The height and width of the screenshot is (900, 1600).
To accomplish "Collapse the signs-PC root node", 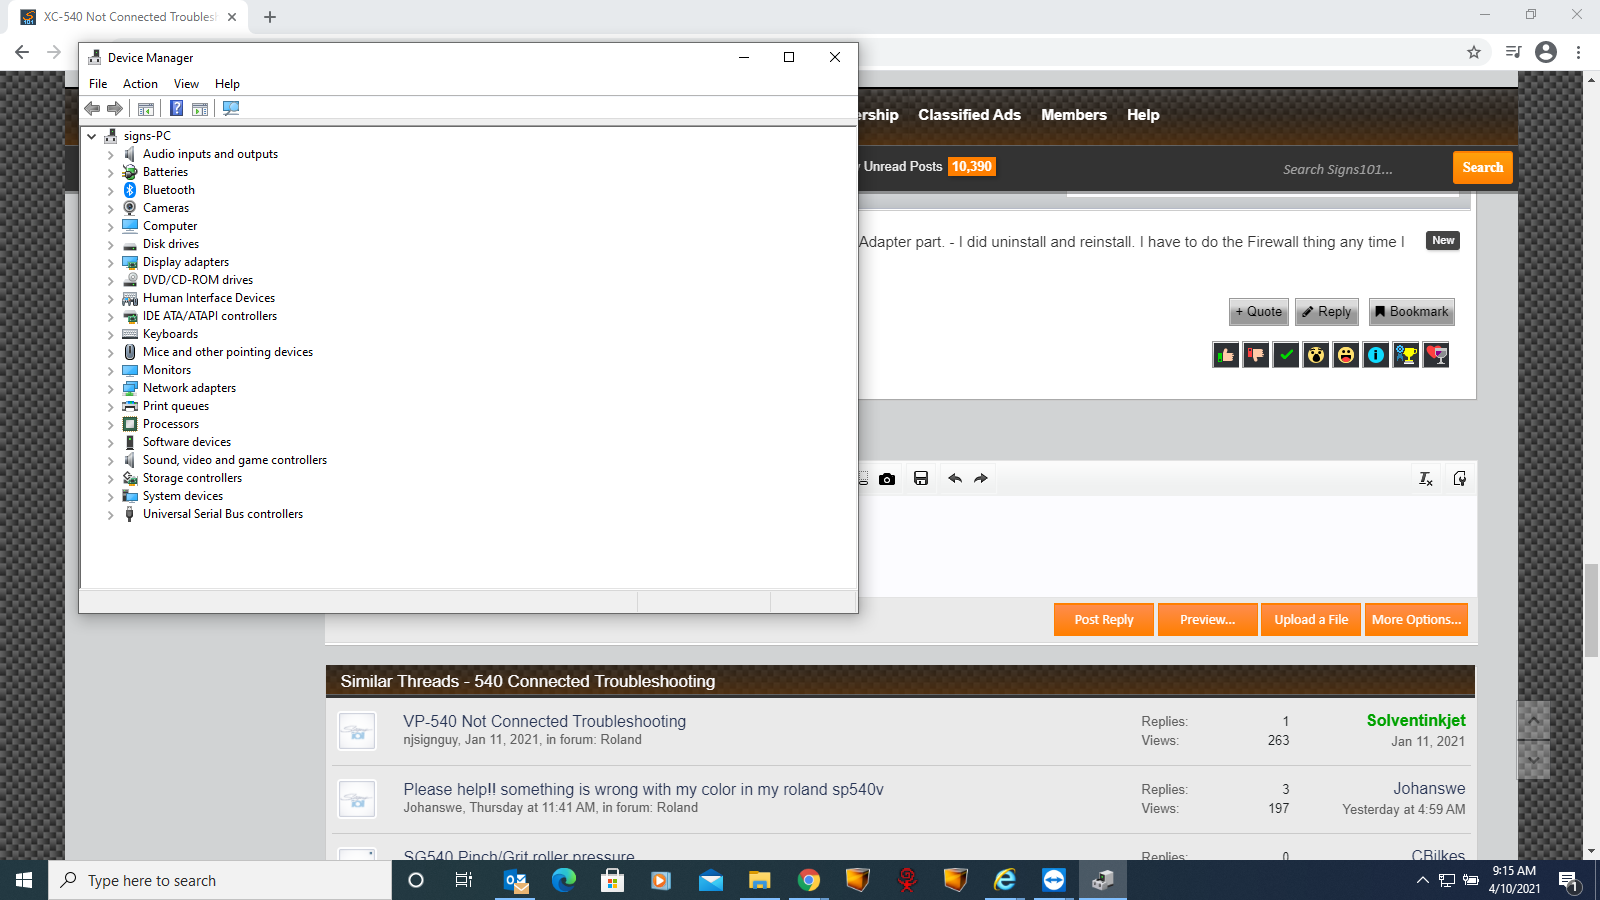I will (92, 136).
